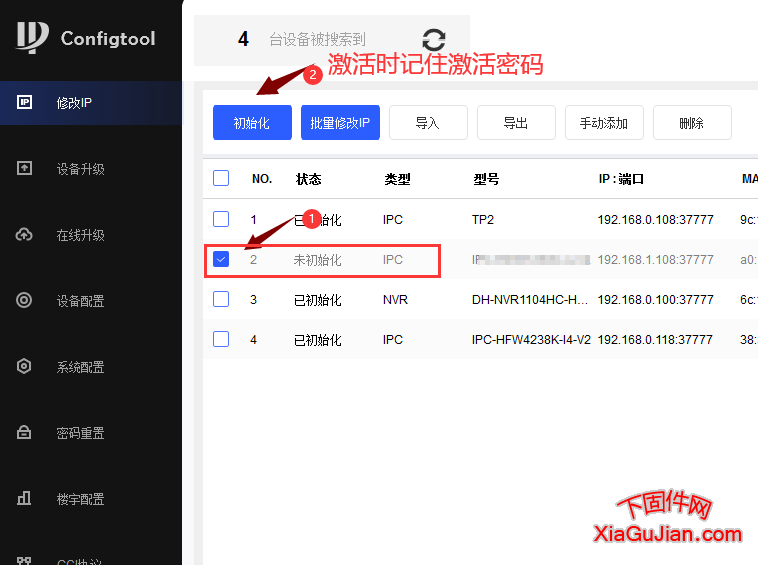
Task: Click the 修改IP sidebar icon
Action: (25, 102)
